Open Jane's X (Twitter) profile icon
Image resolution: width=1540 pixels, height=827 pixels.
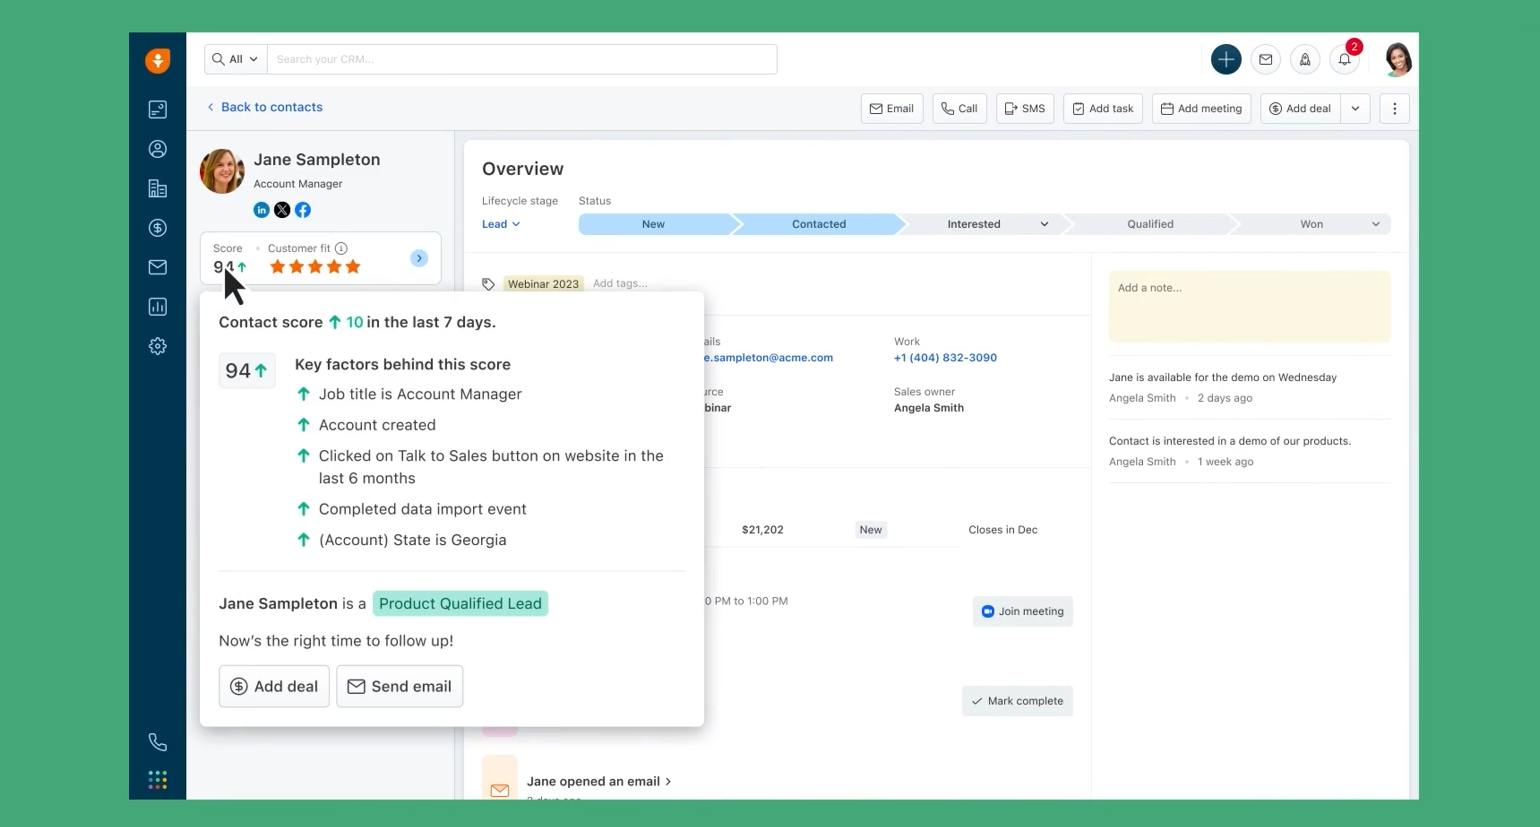[x=282, y=210]
